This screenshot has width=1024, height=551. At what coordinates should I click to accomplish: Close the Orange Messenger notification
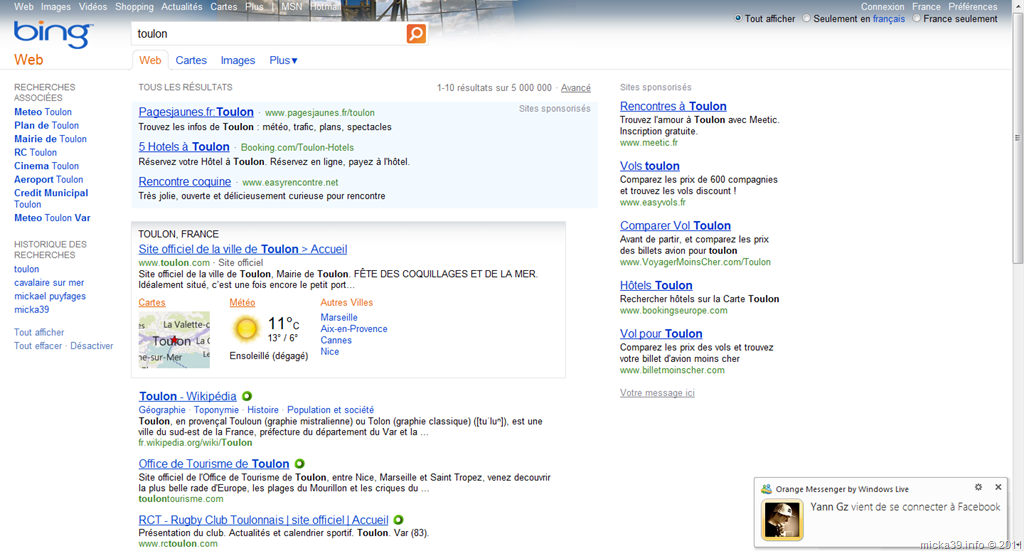point(998,487)
